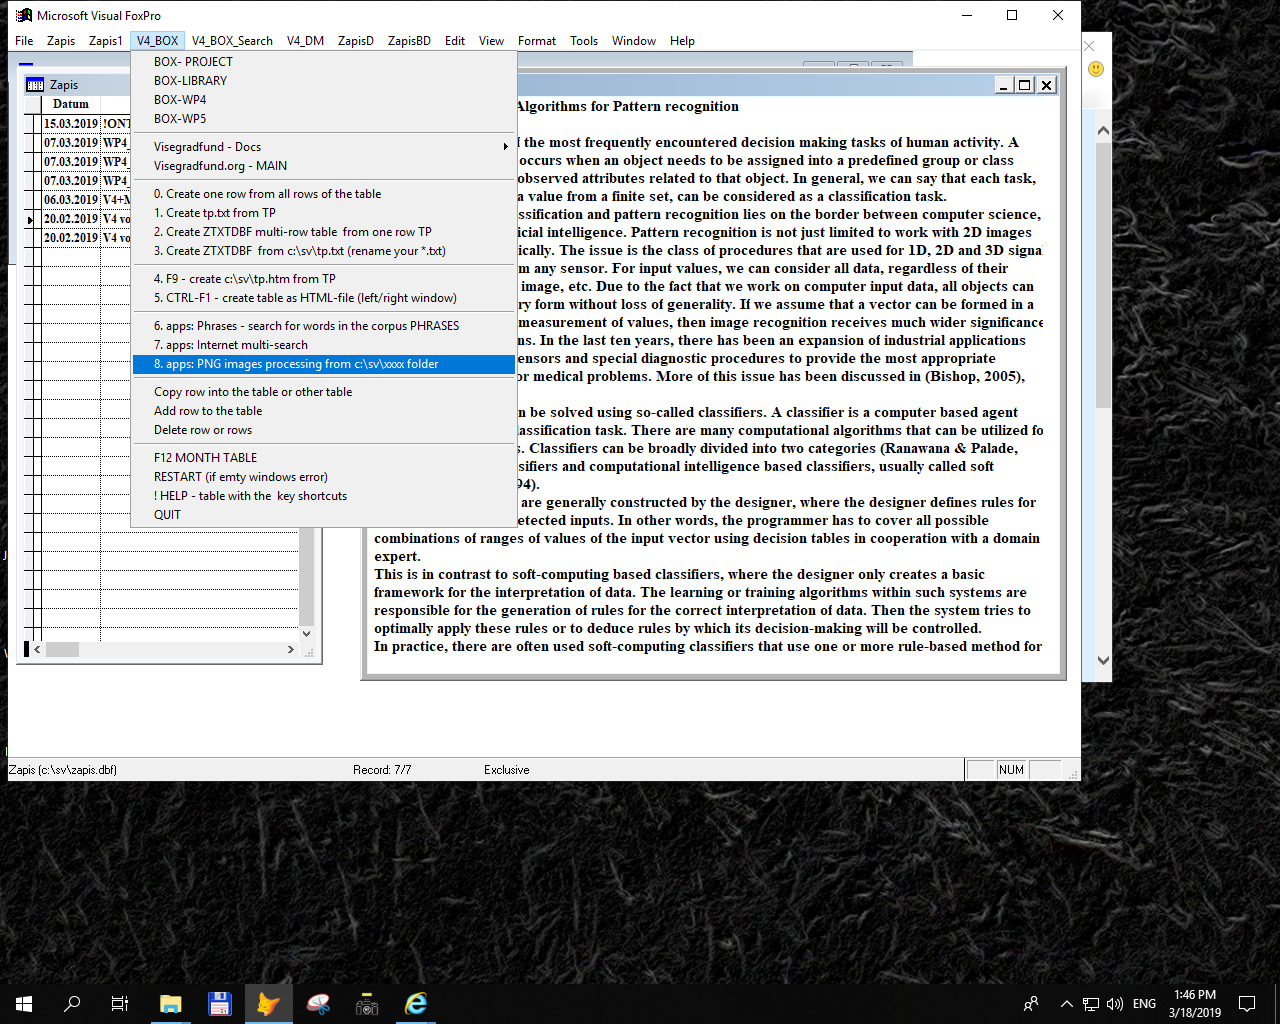Viewport: 1280px width, 1024px height.
Task: Launch Snipping Tool from the taskbar
Action: point(318,1004)
